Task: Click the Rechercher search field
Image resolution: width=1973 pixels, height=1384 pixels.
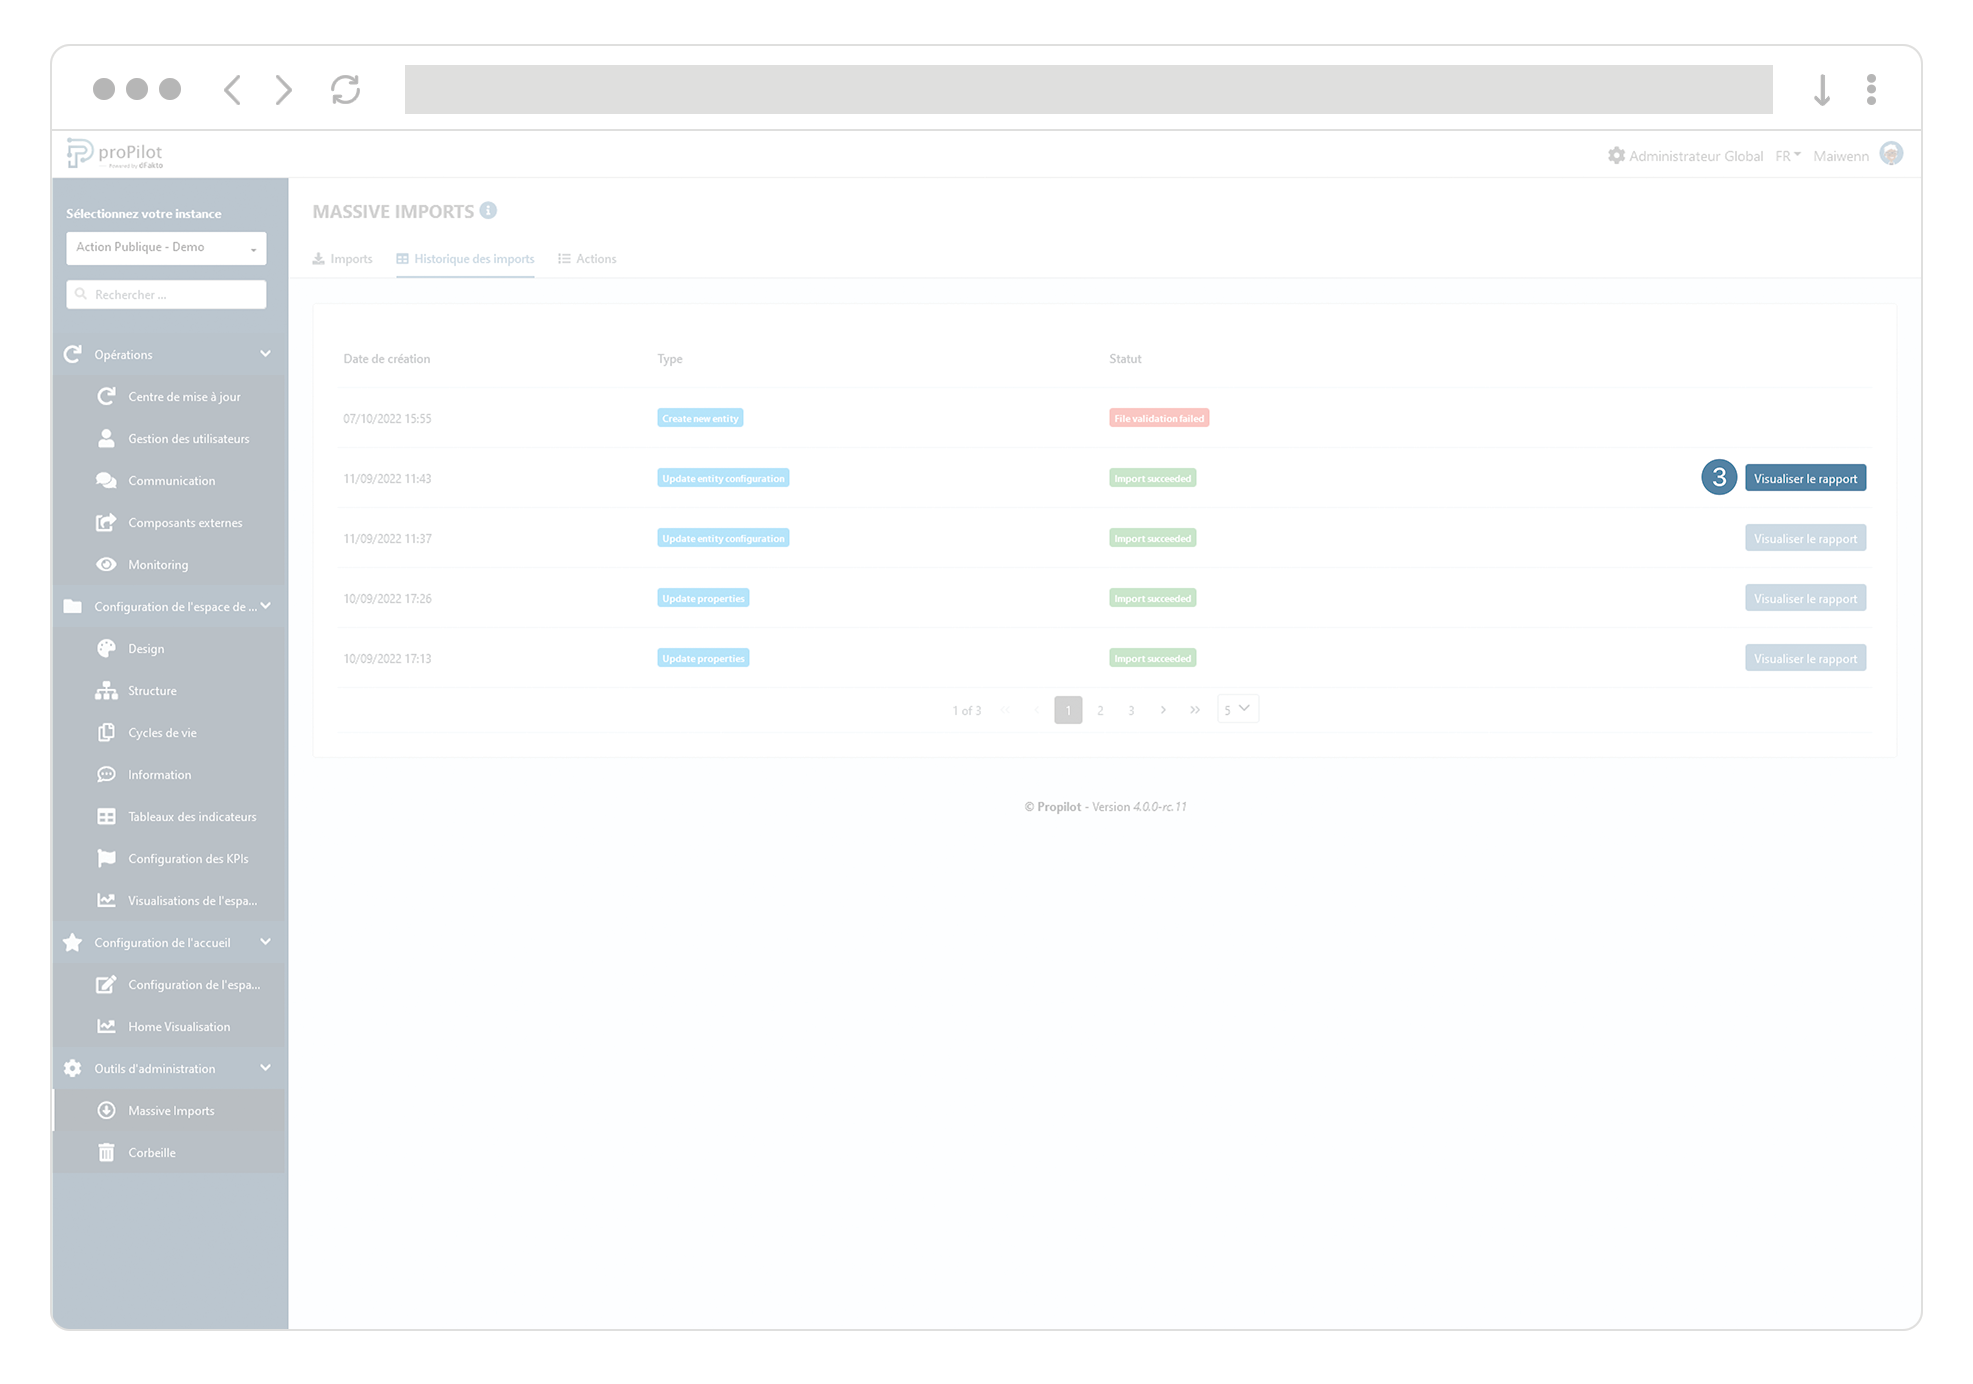Action: pyautogui.click(x=166, y=294)
